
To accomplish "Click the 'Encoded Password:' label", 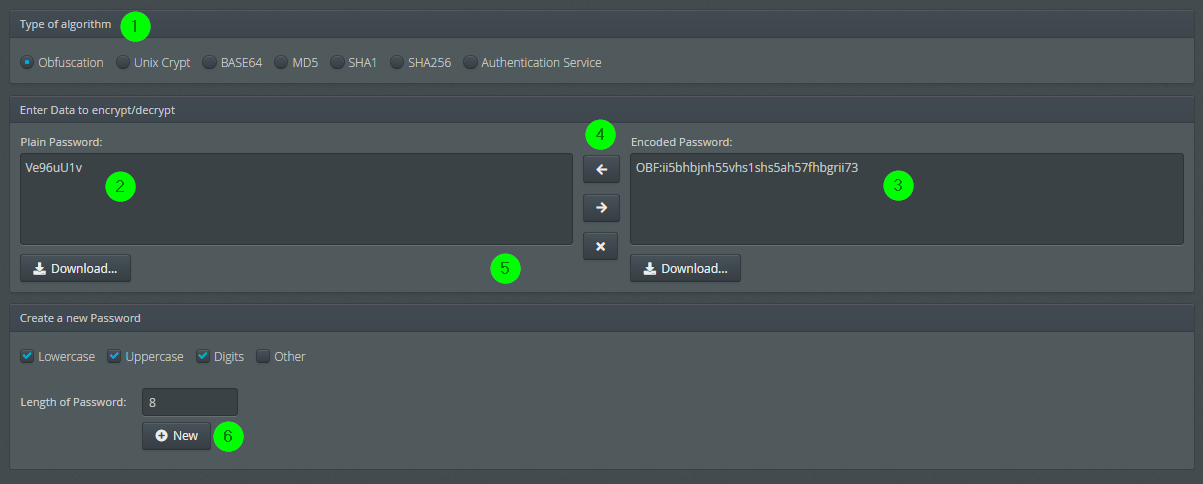I will pyautogui.click(x=682, y=142).
